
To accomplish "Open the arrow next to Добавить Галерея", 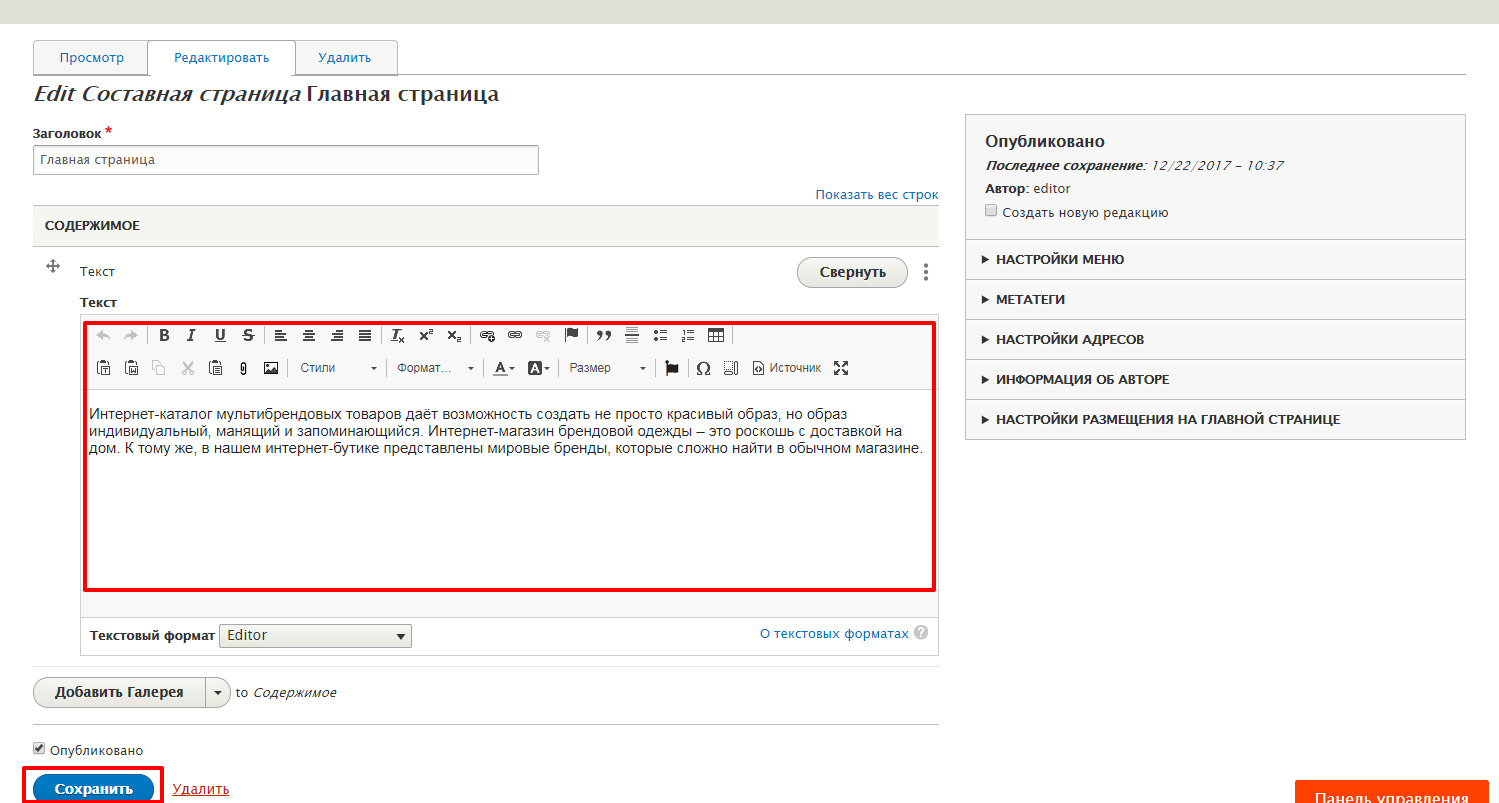I will (x=218, y=692).
